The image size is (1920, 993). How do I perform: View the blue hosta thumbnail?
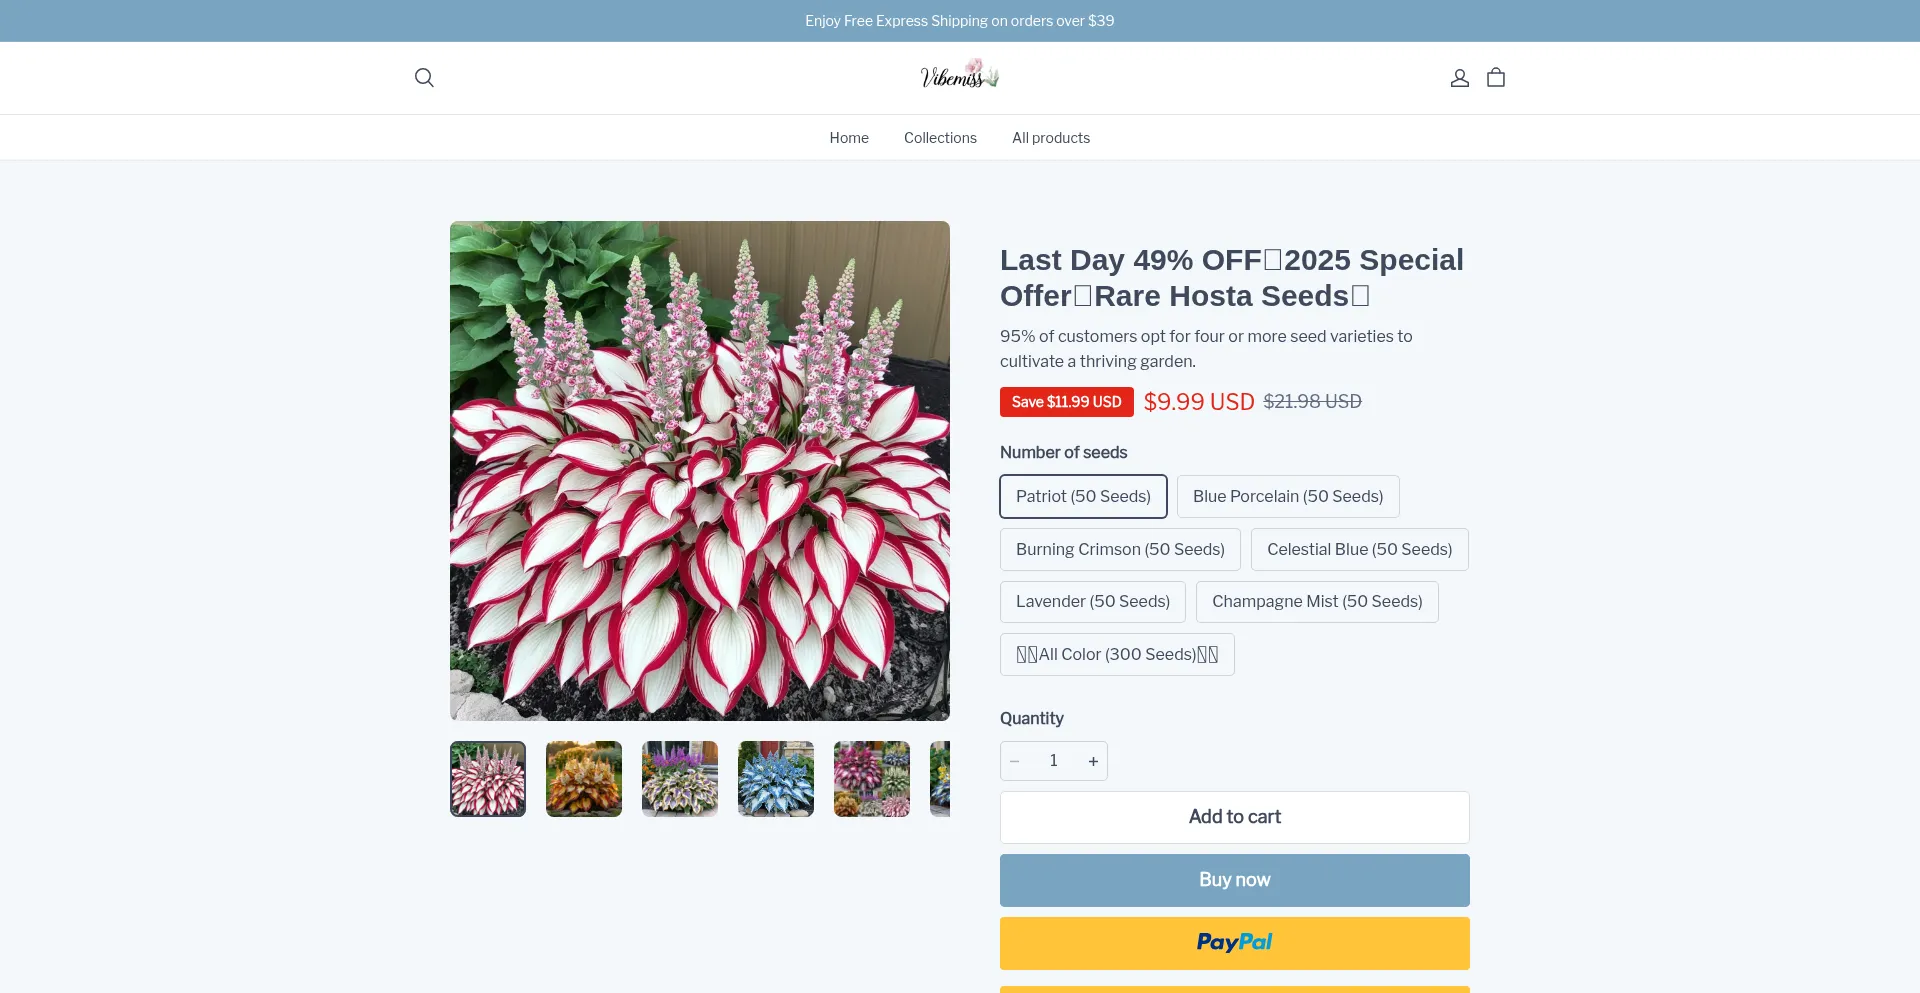pyautogui.click(x=776, y=779)
